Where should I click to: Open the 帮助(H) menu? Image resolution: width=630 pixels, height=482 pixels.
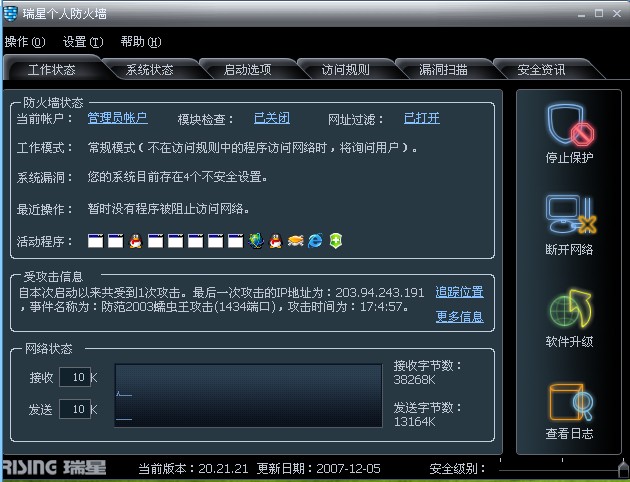141,41
